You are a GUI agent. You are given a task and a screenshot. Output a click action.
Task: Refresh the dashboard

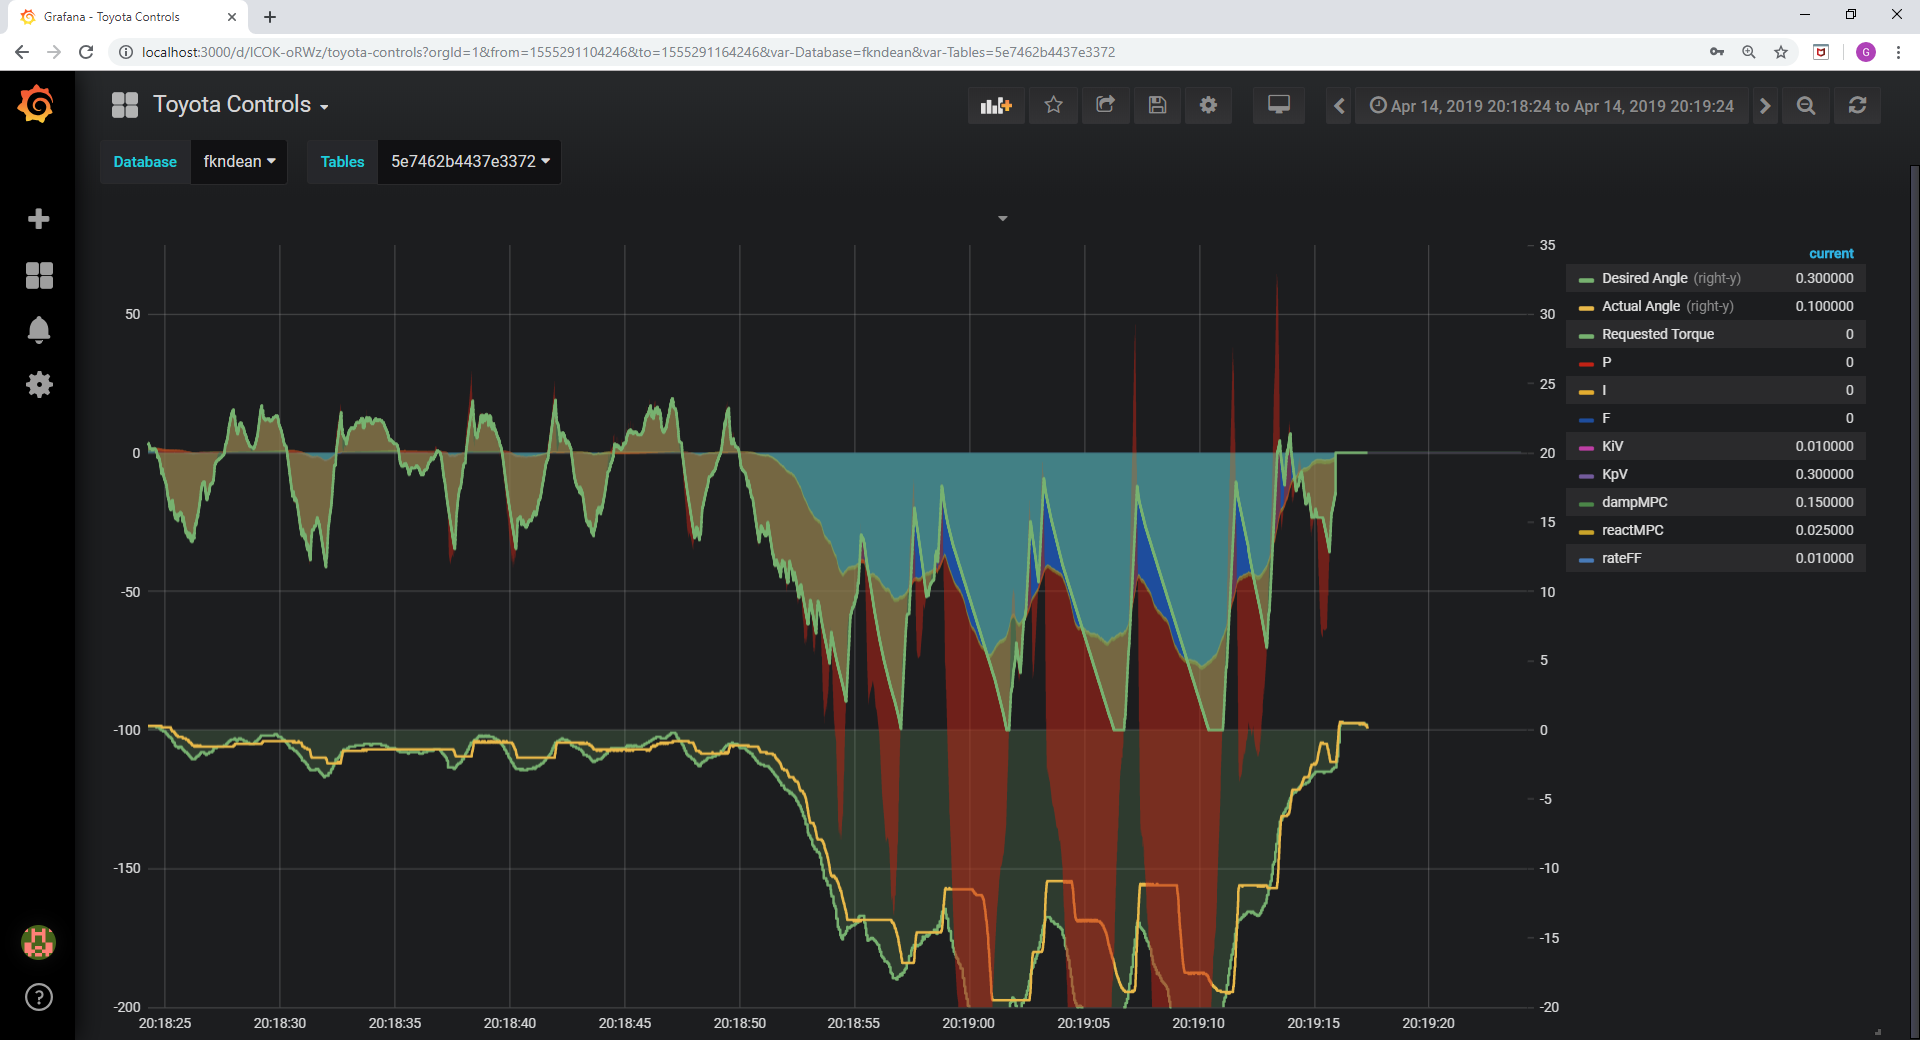click(x=1857, y=105)
